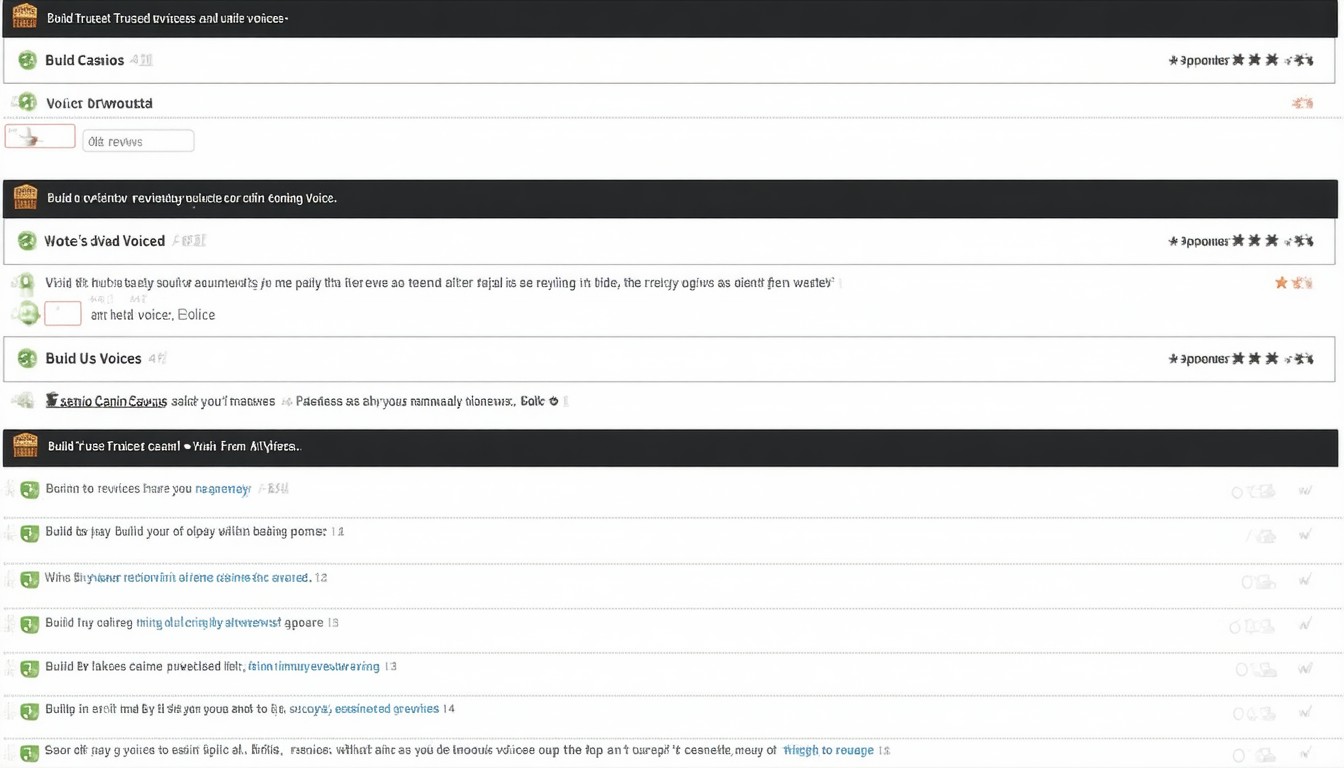Follow the blue 'thiegh to rouage' link
Viewport: 1344px width, 768px height.
pyautogui.click(x=828, y=750)
